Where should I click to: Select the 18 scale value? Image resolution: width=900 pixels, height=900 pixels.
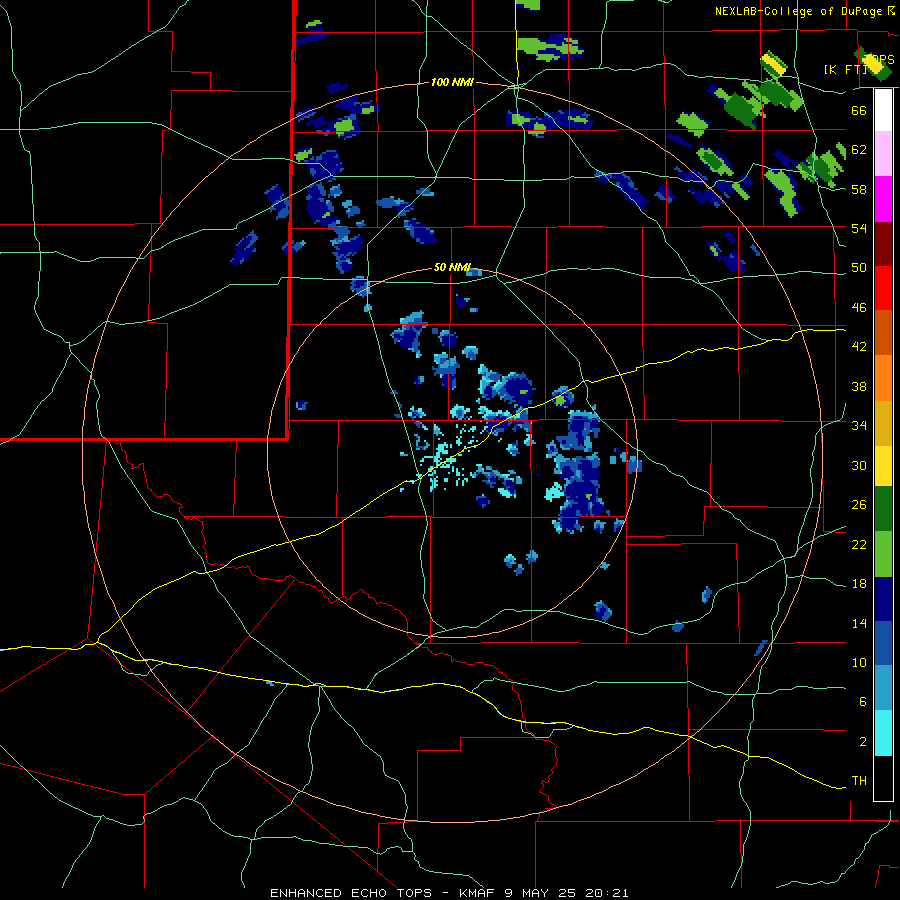859,584
